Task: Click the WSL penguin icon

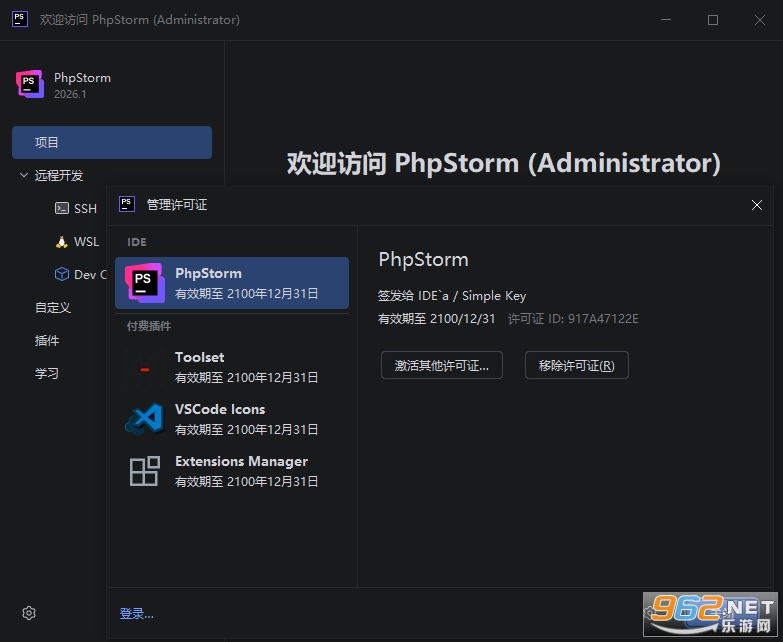Action: point(61,242)
